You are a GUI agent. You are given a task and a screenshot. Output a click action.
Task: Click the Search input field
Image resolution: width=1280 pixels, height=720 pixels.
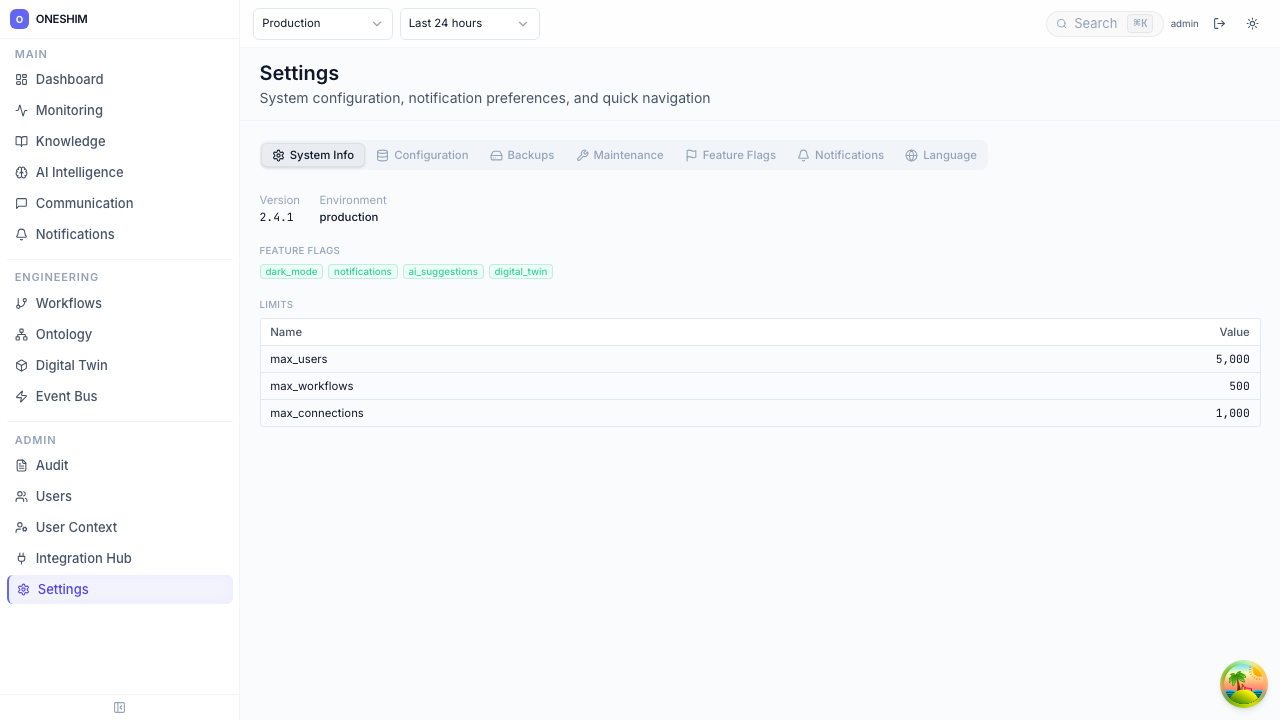tap(1098, 24)
